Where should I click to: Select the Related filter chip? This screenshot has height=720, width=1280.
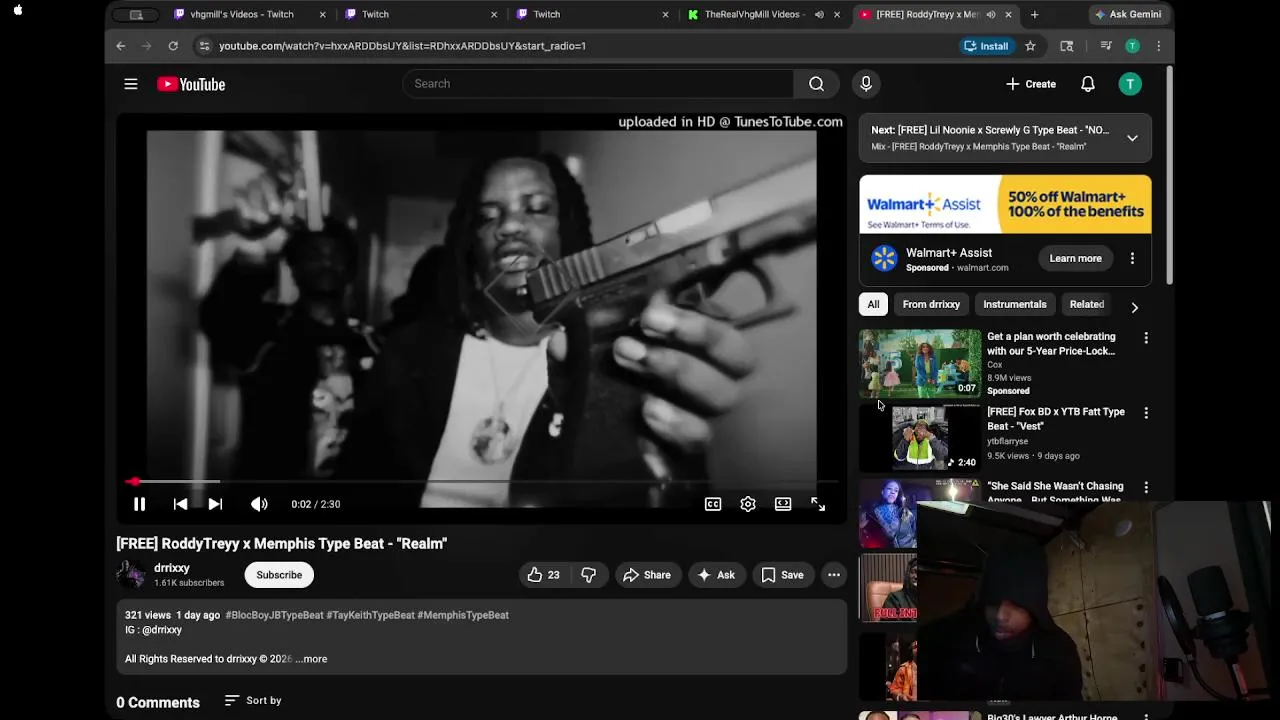[1087, 305]
